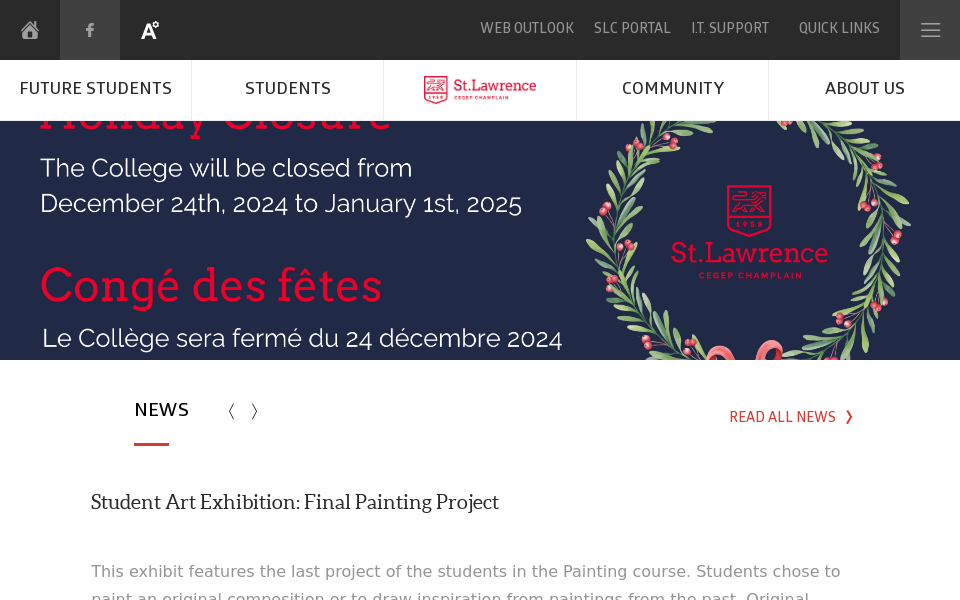
Task: Visit the SLC Portal link
Action: pyautogui.click(x=632, y=28)
